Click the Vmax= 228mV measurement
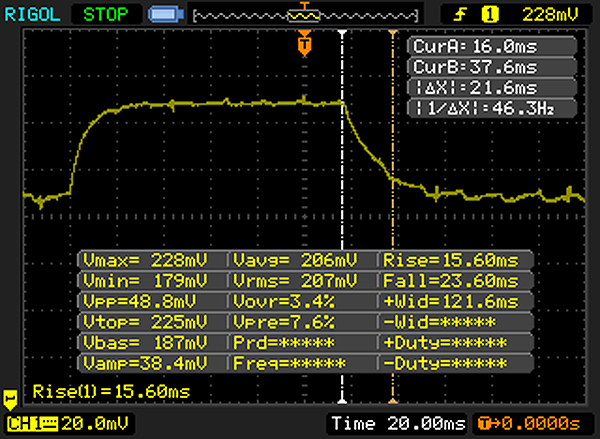The image size is (600, 439). tap(152, 260)
